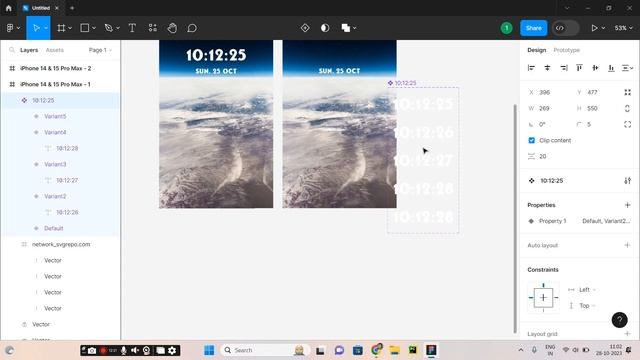
Task: Go to the Figma home icon
Action: [9, 8]
